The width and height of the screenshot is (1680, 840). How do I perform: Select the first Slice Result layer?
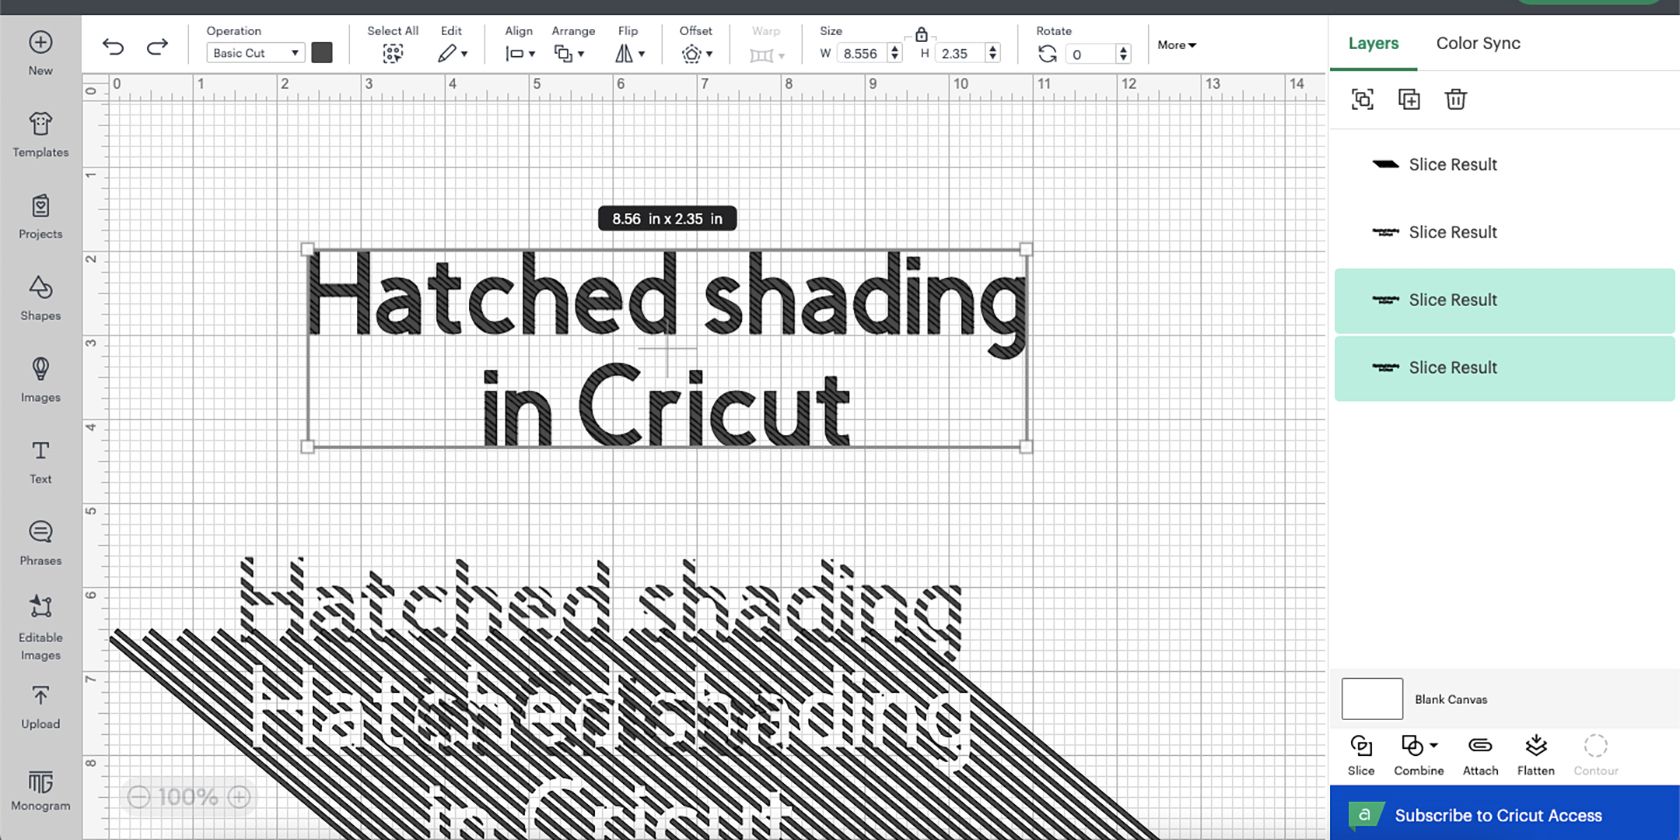(x=1504, y=165)
